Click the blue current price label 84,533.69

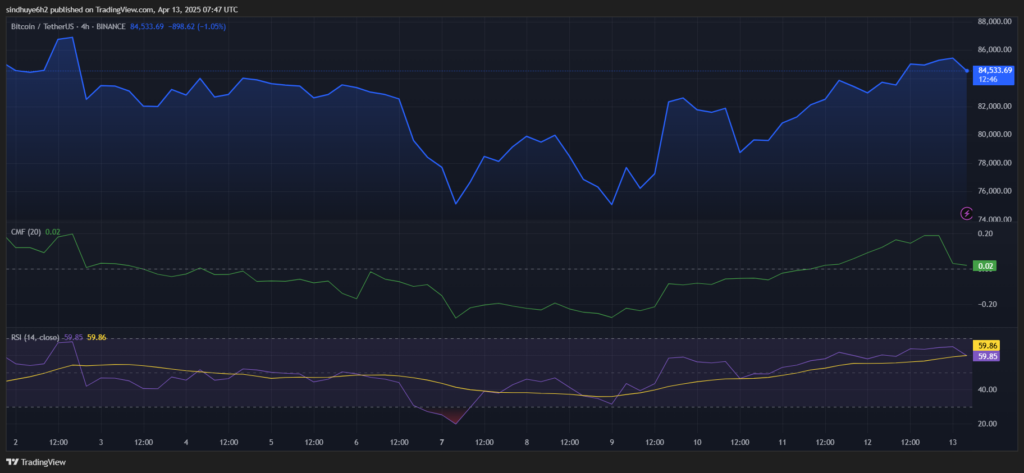pyautogui.click(x=987, y=70)
